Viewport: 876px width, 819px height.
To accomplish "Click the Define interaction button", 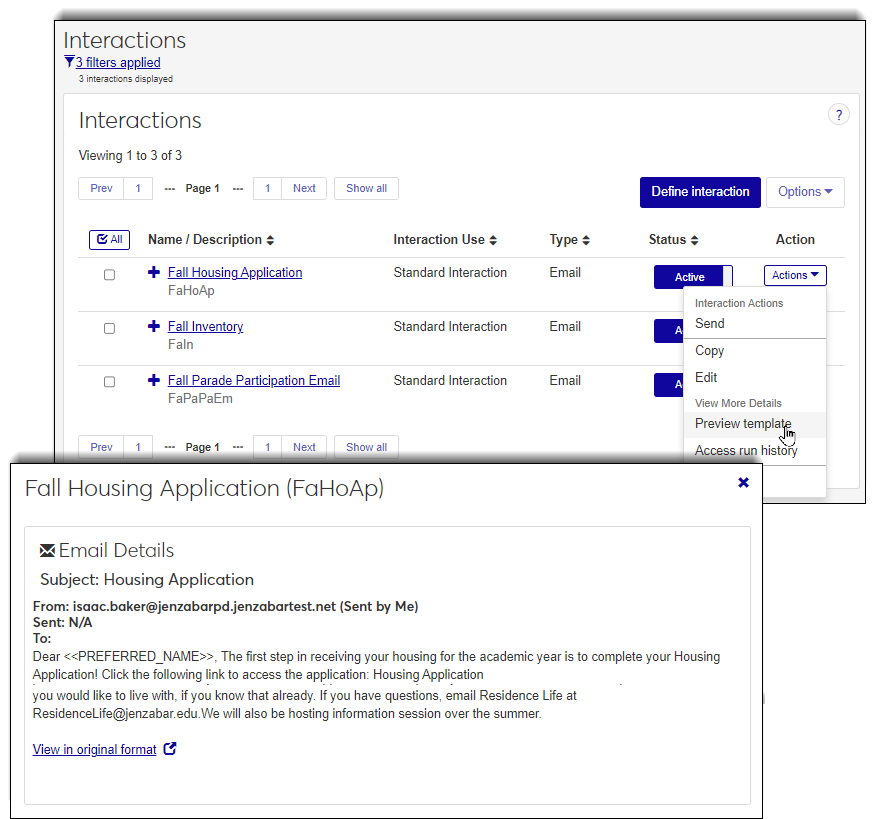I will (x=700, y=192).
